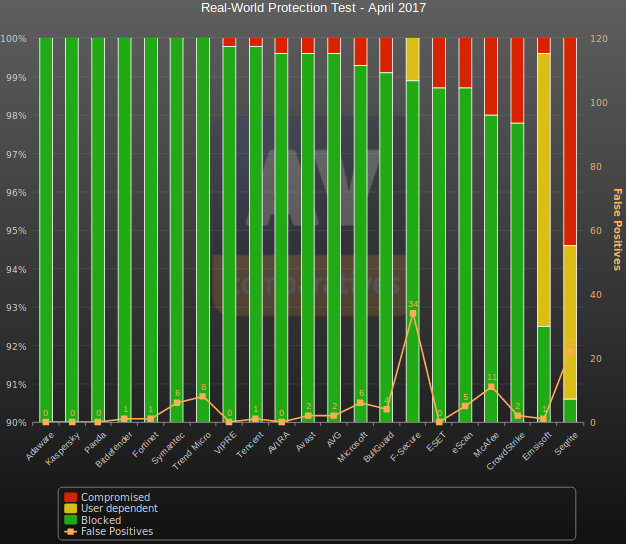
Task: Click the Tencent false positive marker 1
Action: click(x=256, y=419)
